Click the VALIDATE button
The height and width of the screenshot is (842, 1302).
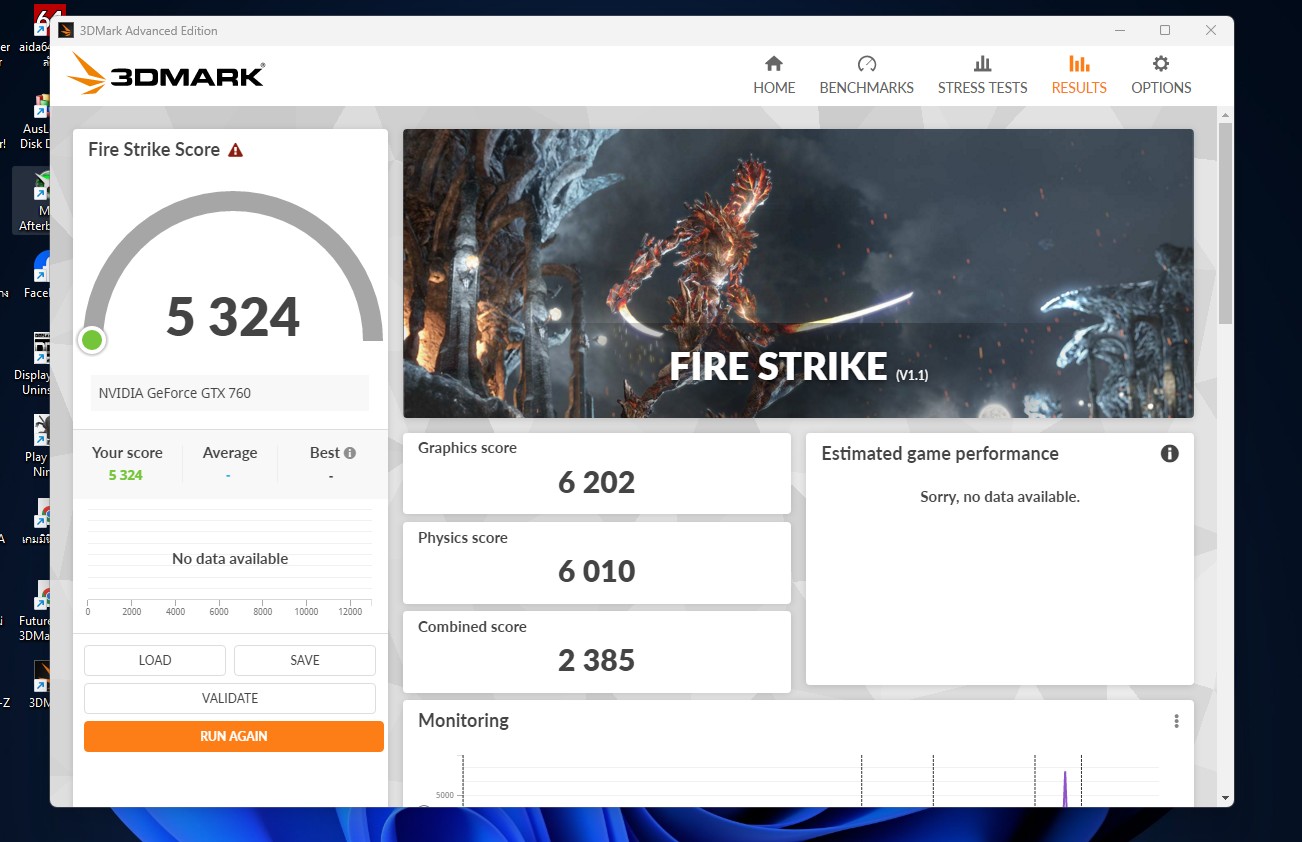point(230,698)
